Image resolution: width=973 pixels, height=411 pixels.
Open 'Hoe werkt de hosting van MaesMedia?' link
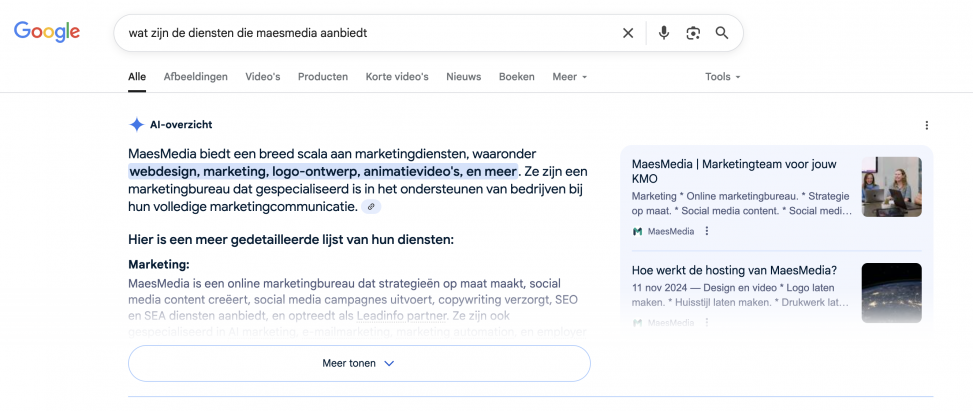coord(734,270)
